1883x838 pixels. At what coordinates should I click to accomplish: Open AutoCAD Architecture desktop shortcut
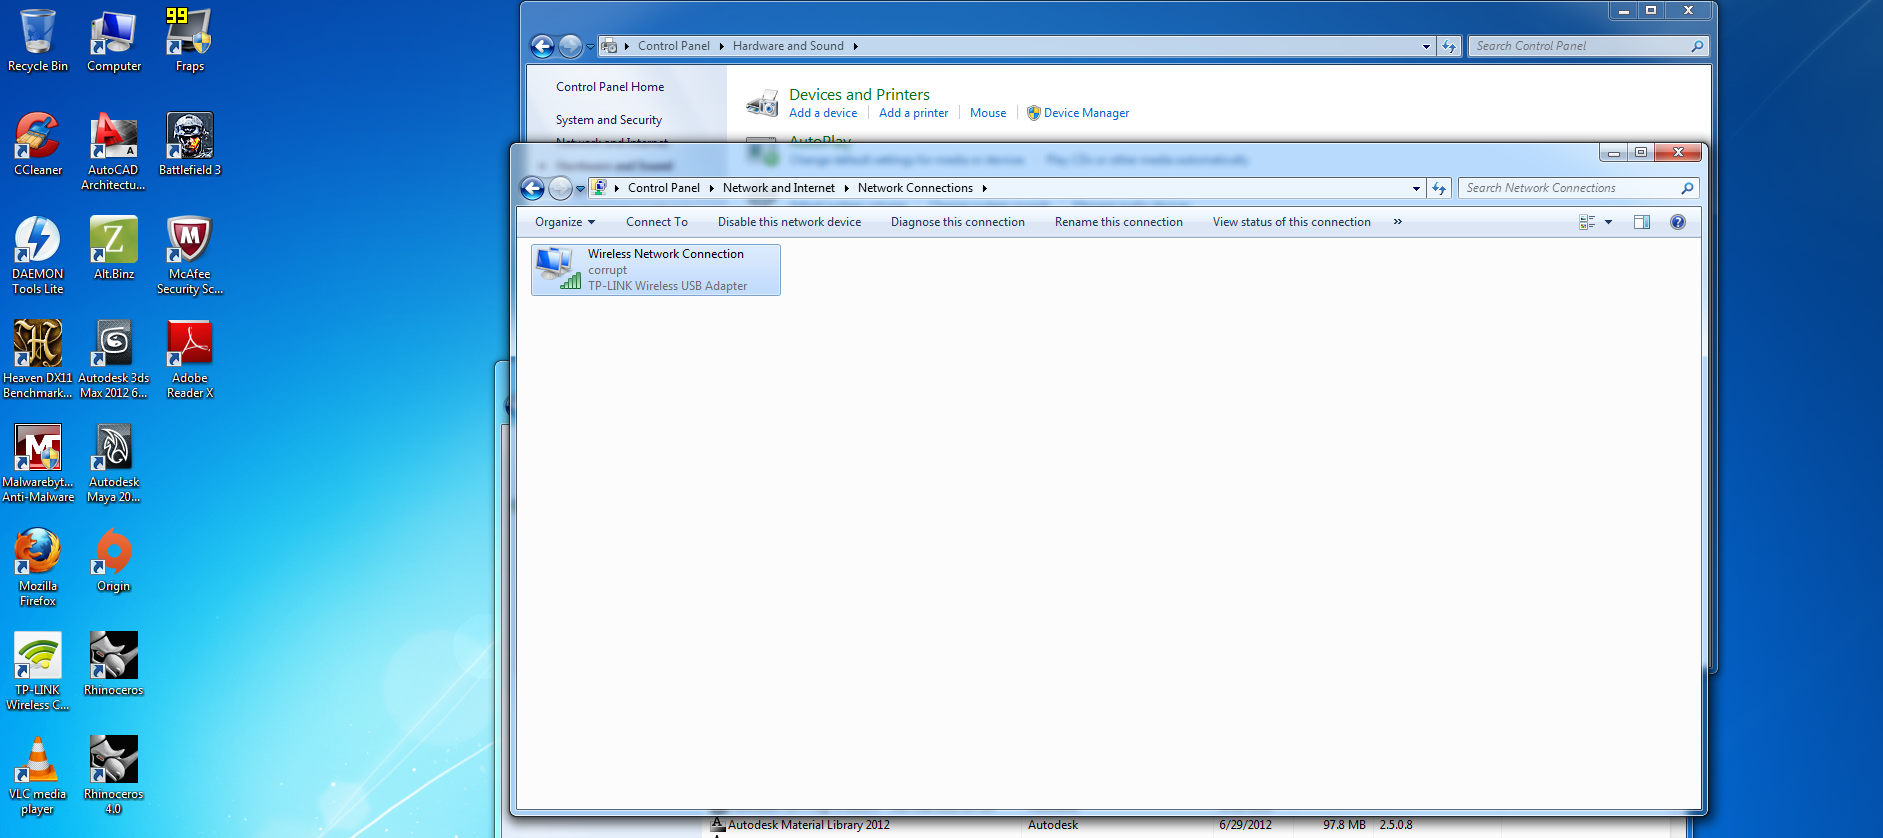coord(114,152)
